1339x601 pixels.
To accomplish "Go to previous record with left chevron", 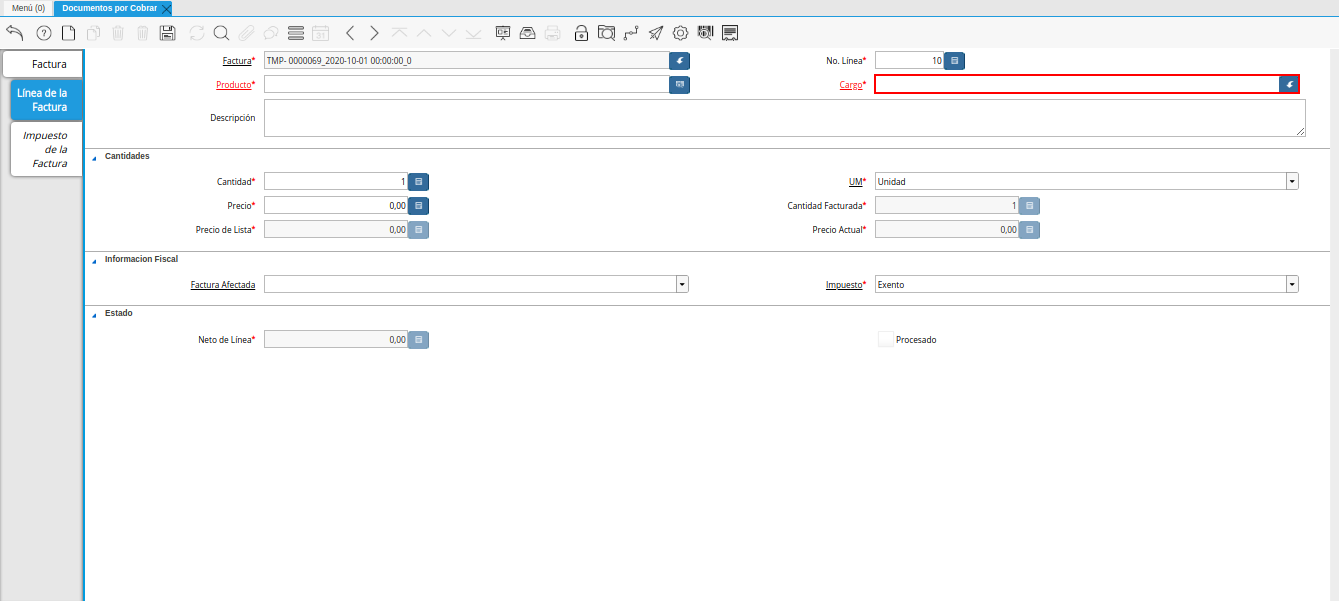I will [x=349, y=33].
